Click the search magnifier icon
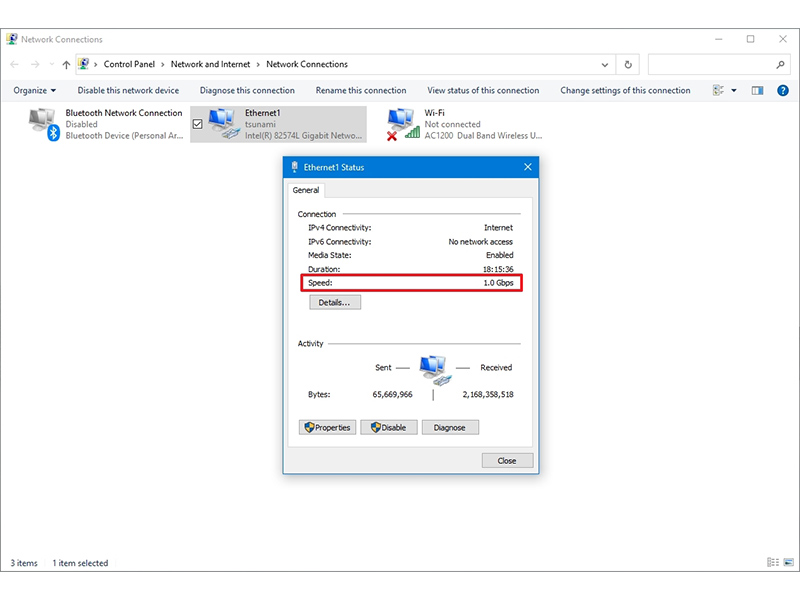 click(780, 64)
